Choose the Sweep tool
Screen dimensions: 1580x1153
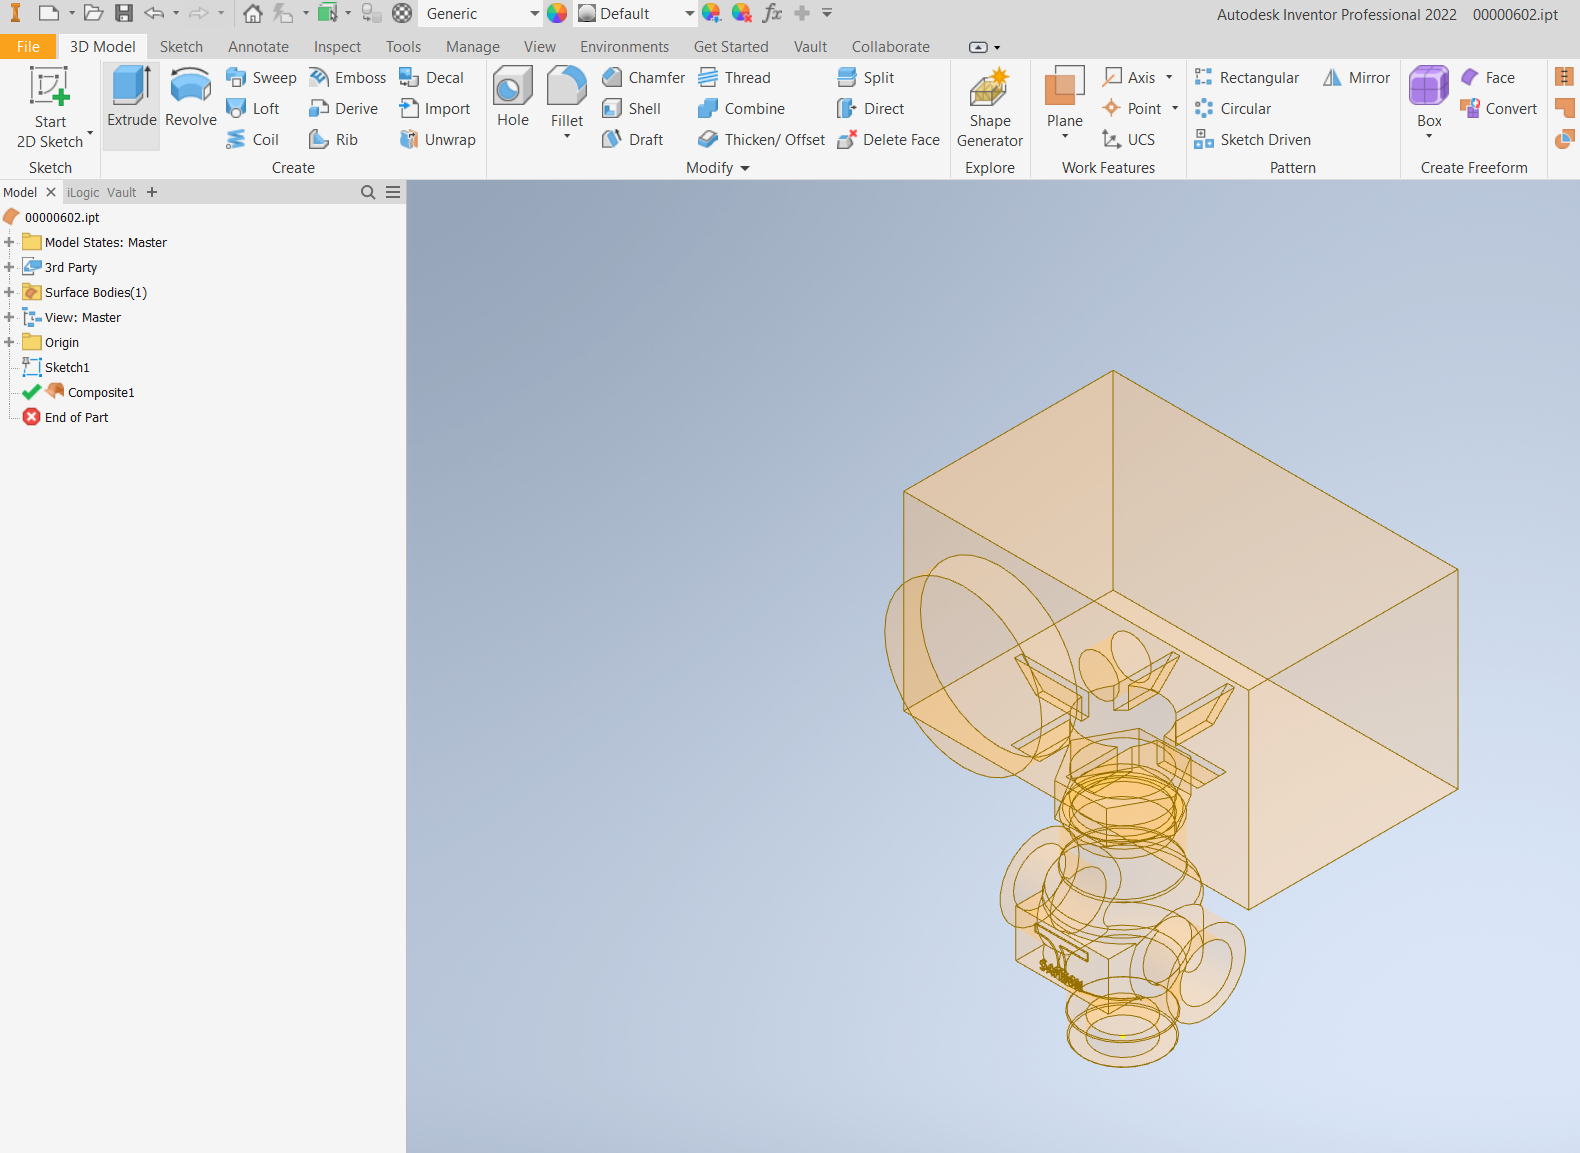pyautogui.click(x=262, y=78)
